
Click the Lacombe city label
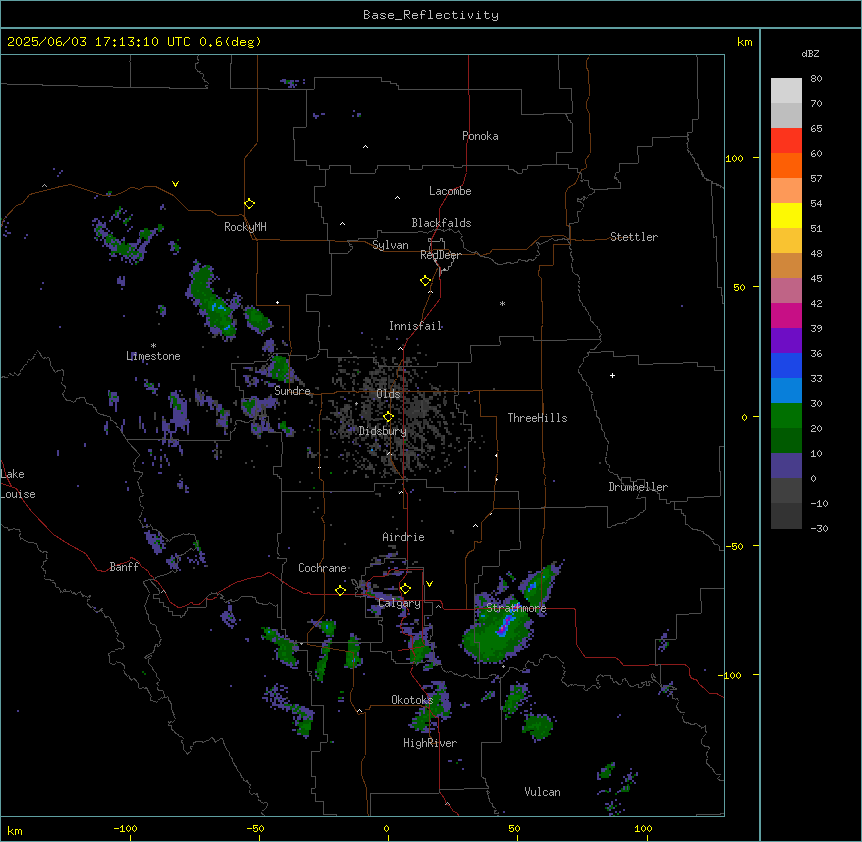pyautogui.click(x=450, y=191)
